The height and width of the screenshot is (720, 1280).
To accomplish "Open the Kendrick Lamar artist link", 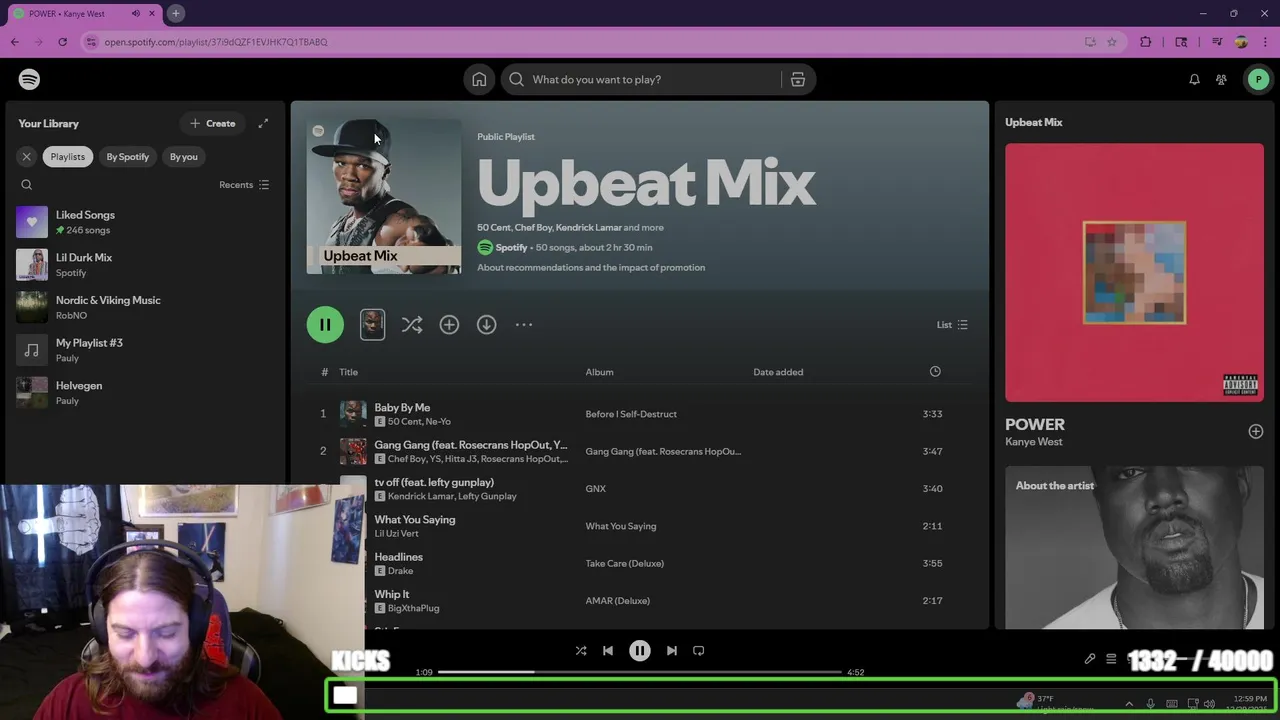I will pyautogui.click(x=588, y=227).
